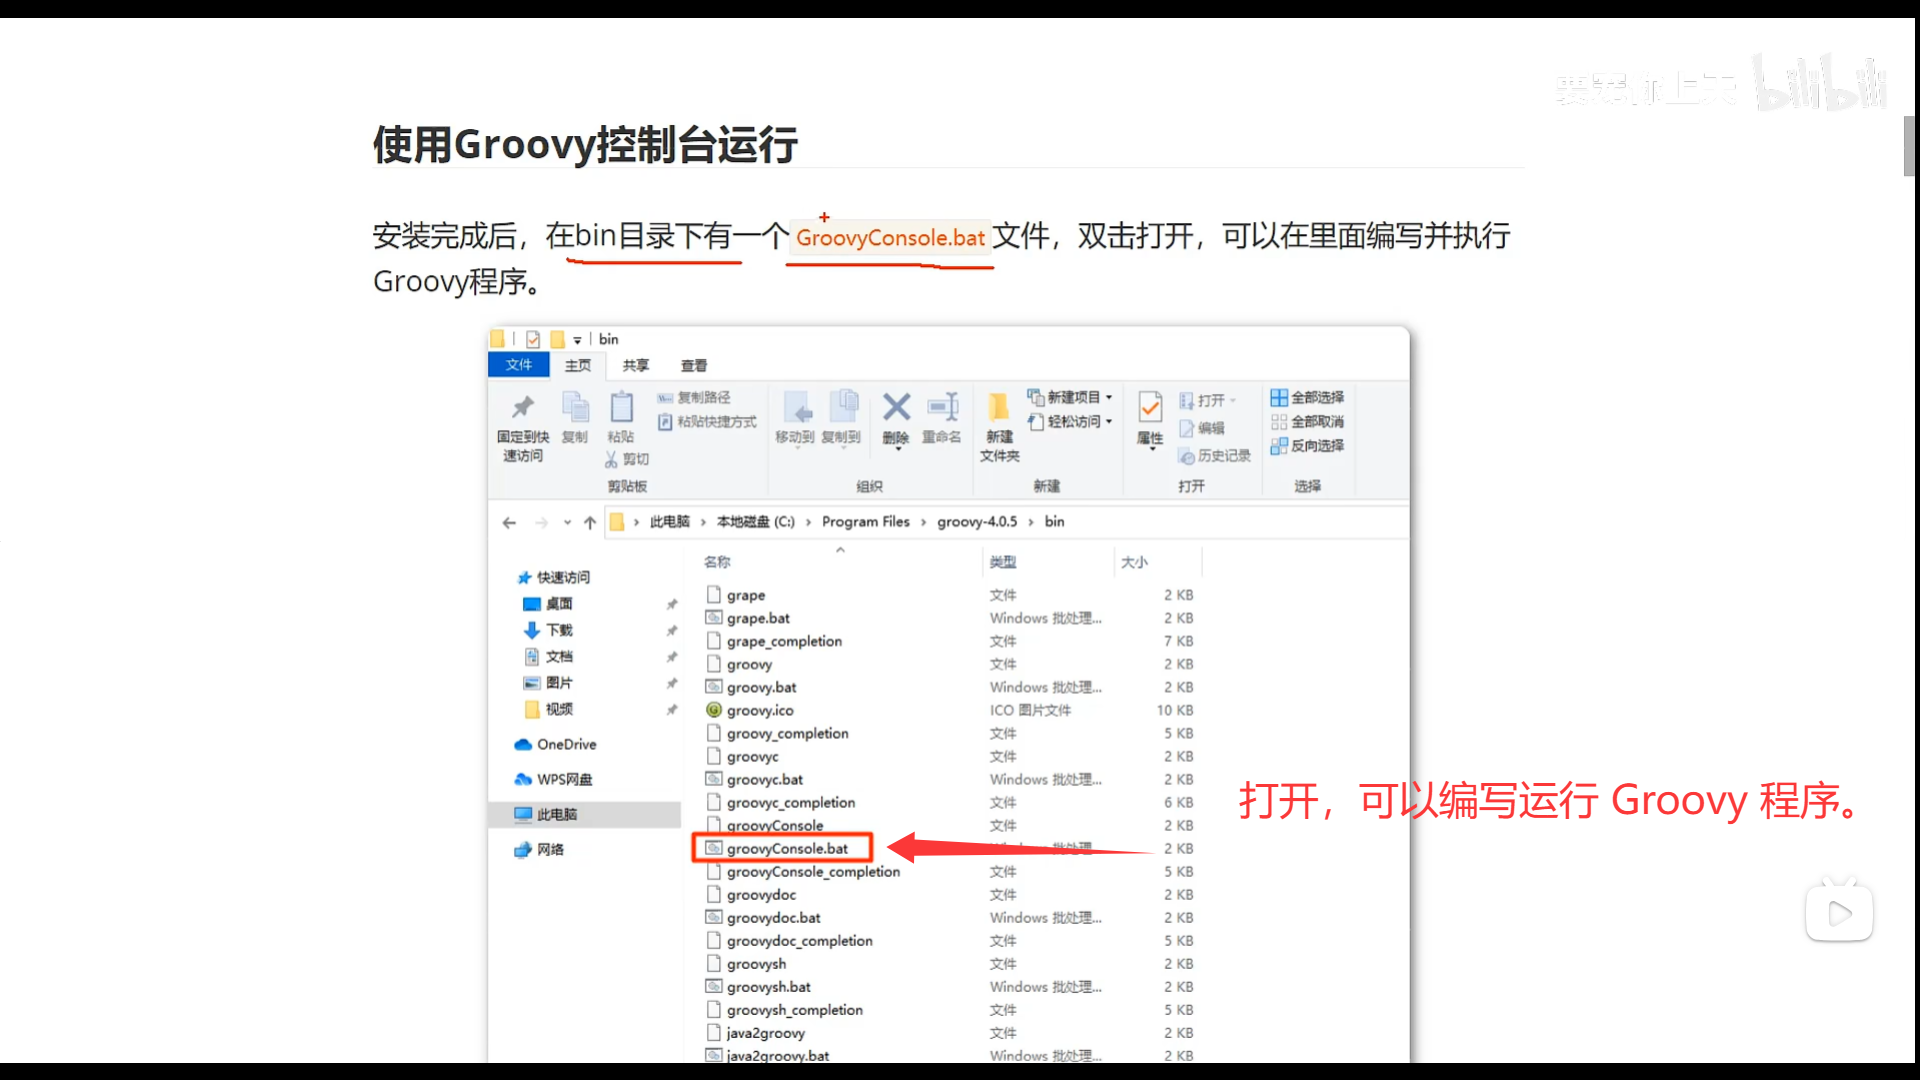This screenshot has width=1920, height=1080.
Task: Click the page vertical scrollbar thumb
Action: 1908,145
